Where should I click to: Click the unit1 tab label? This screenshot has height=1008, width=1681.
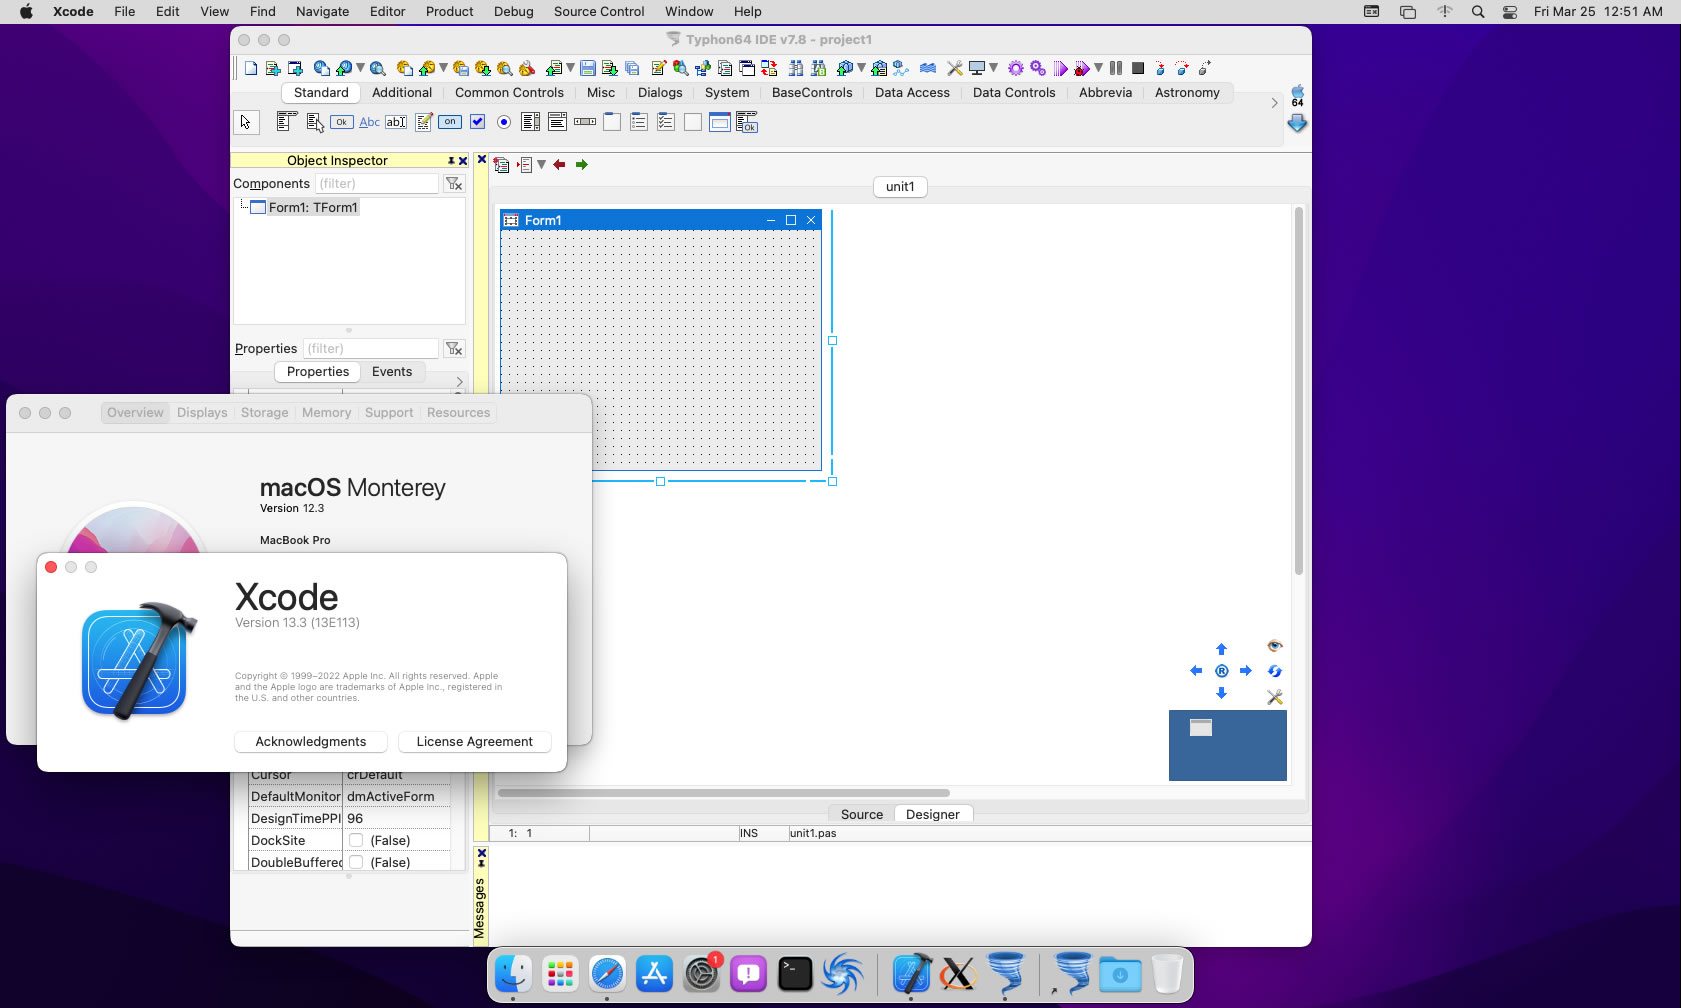[900, 187]
